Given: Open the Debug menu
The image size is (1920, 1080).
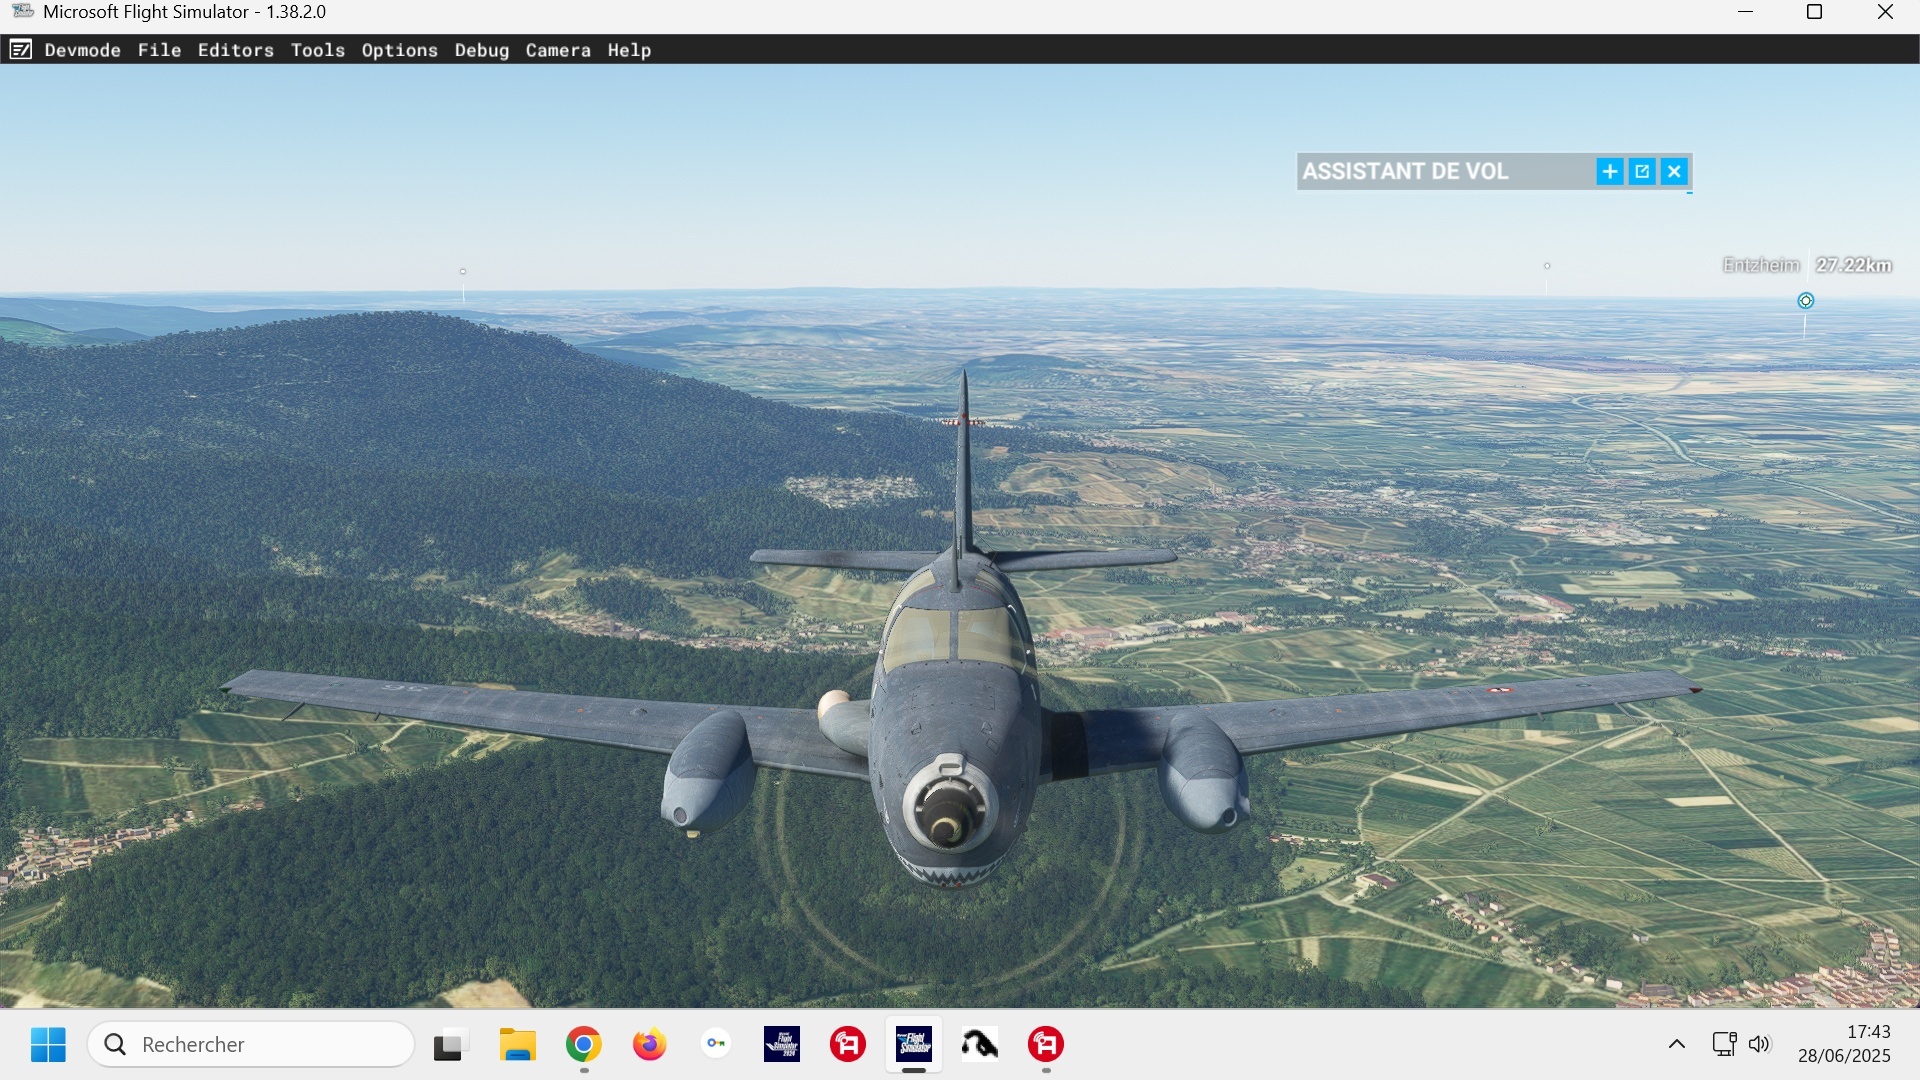Looking at the screenshot, I should pos(481,50).
